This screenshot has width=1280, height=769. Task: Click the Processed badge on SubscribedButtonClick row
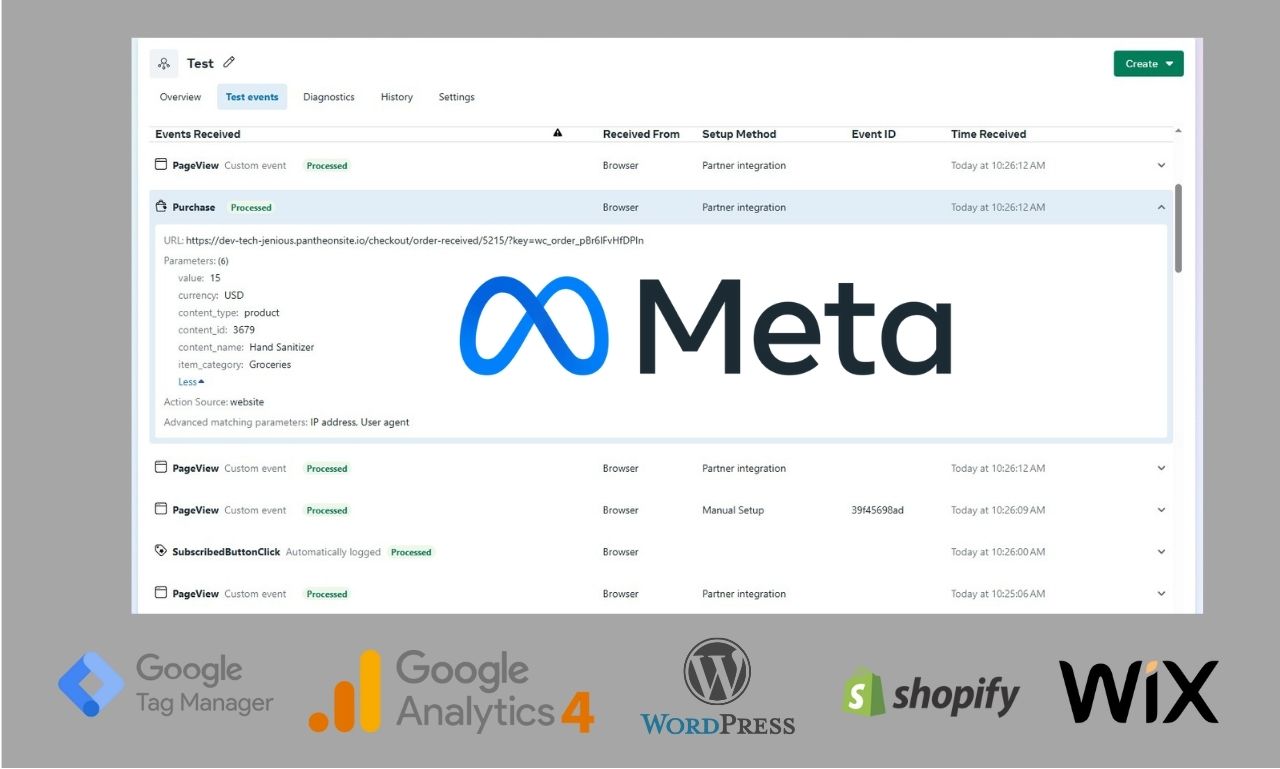pos(411,552)
